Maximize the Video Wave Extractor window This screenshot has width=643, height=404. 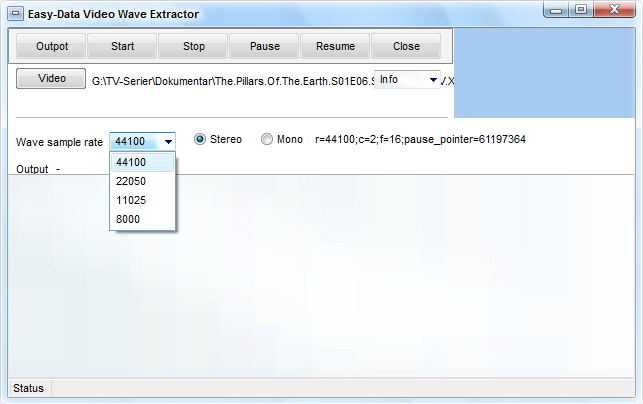click(x=581, y=10)
